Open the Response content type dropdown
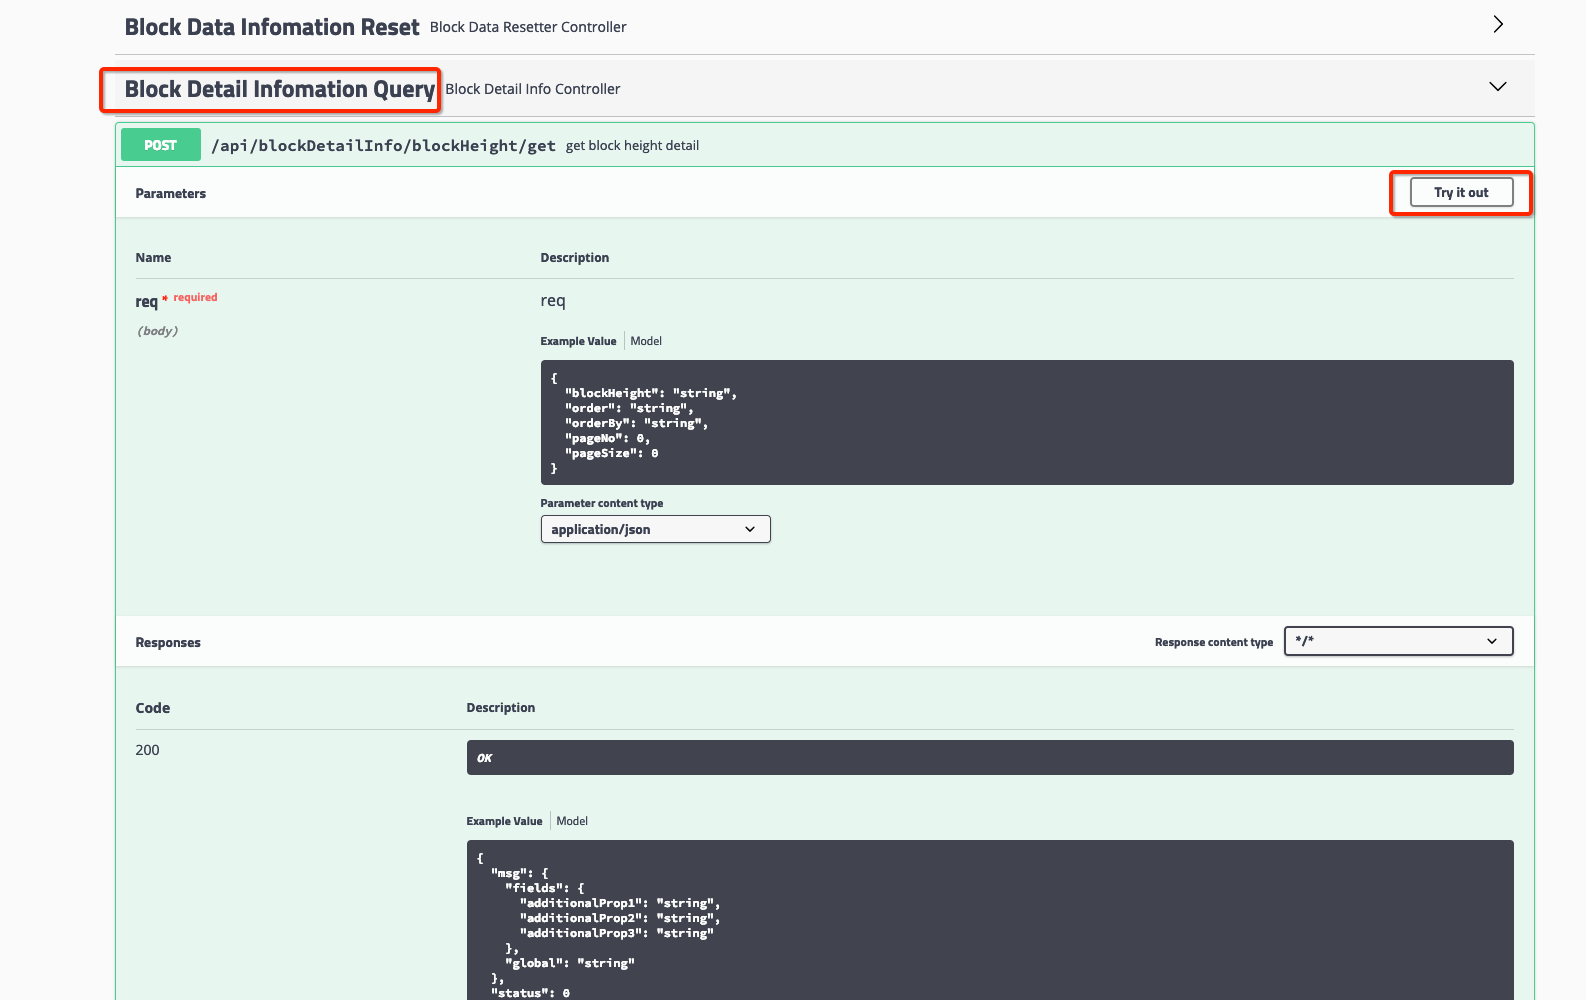 tap(1397, 641)
